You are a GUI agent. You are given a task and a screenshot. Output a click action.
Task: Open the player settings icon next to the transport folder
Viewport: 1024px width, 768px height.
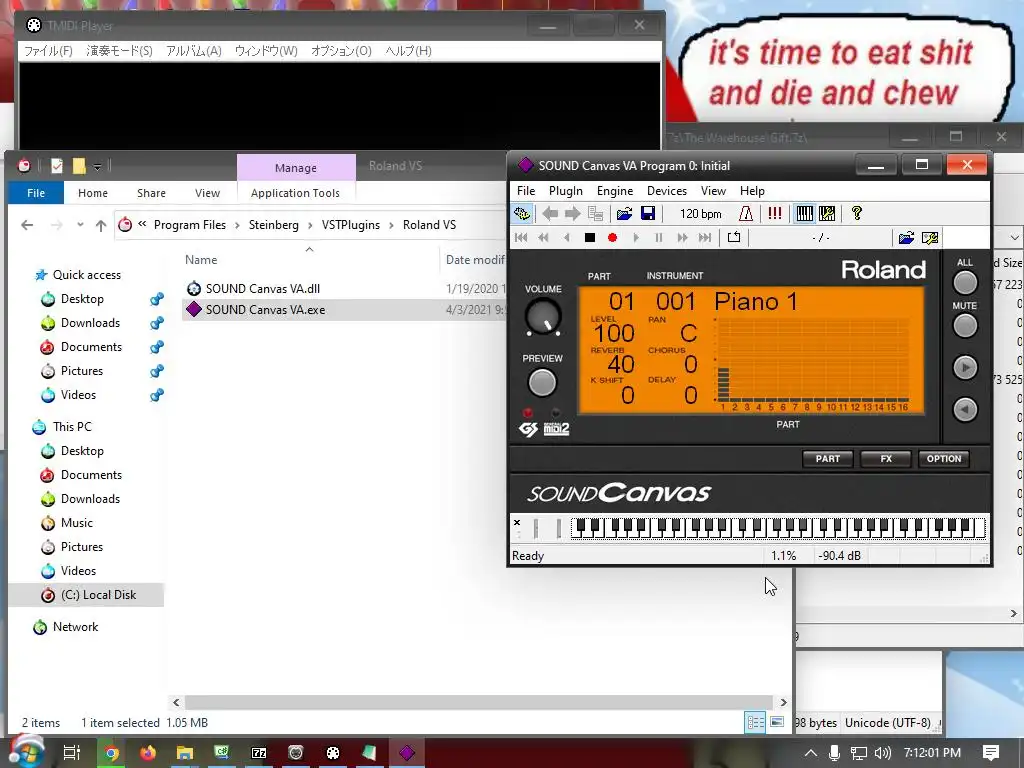pos(930,238)
